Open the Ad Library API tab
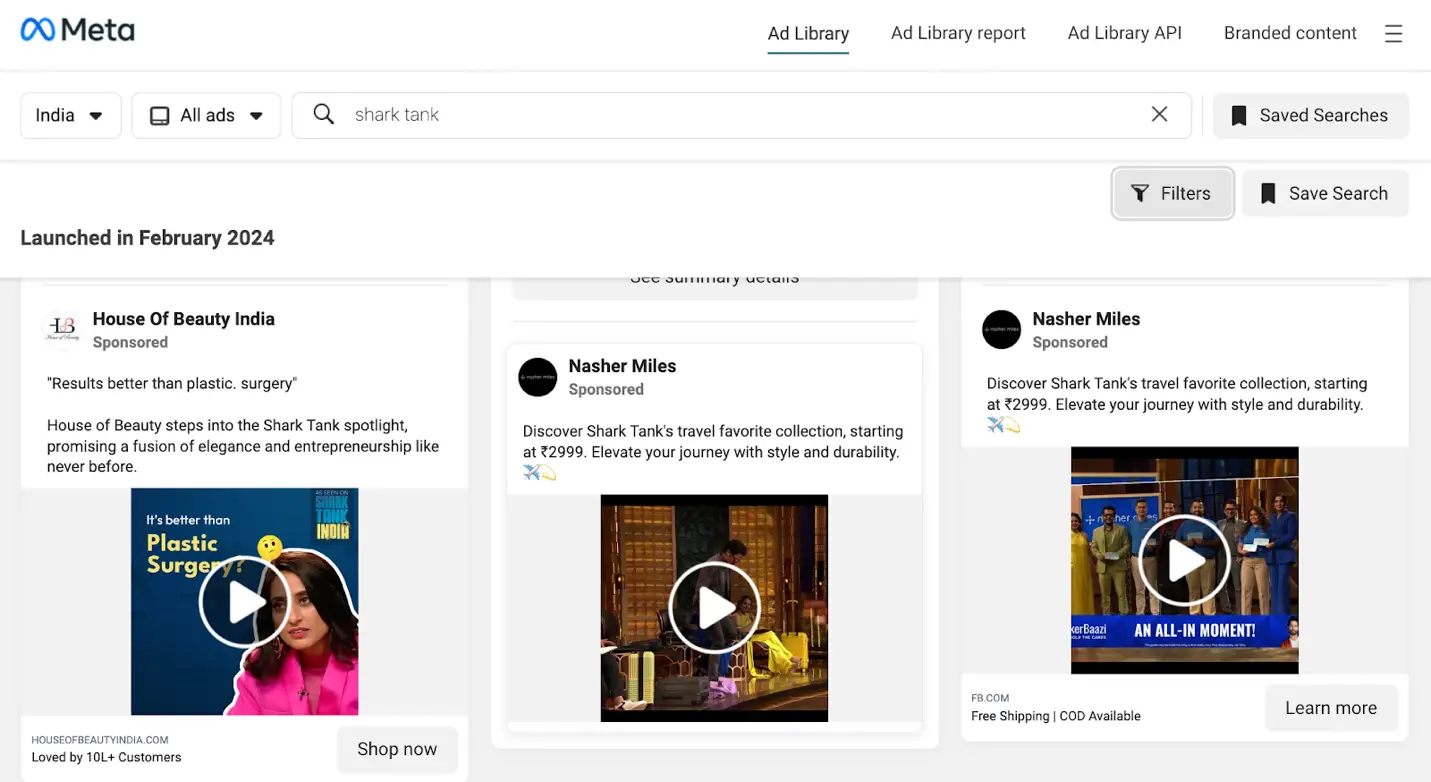Image resolution: width=1431 pixels, height=782 pixels. click(x=1124, y=33)
